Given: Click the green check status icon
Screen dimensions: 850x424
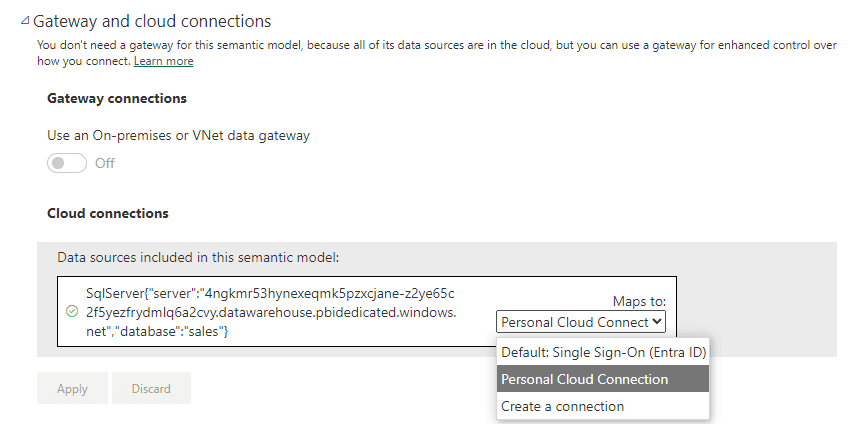Looking at the screenshot, I should pos(72,311).
